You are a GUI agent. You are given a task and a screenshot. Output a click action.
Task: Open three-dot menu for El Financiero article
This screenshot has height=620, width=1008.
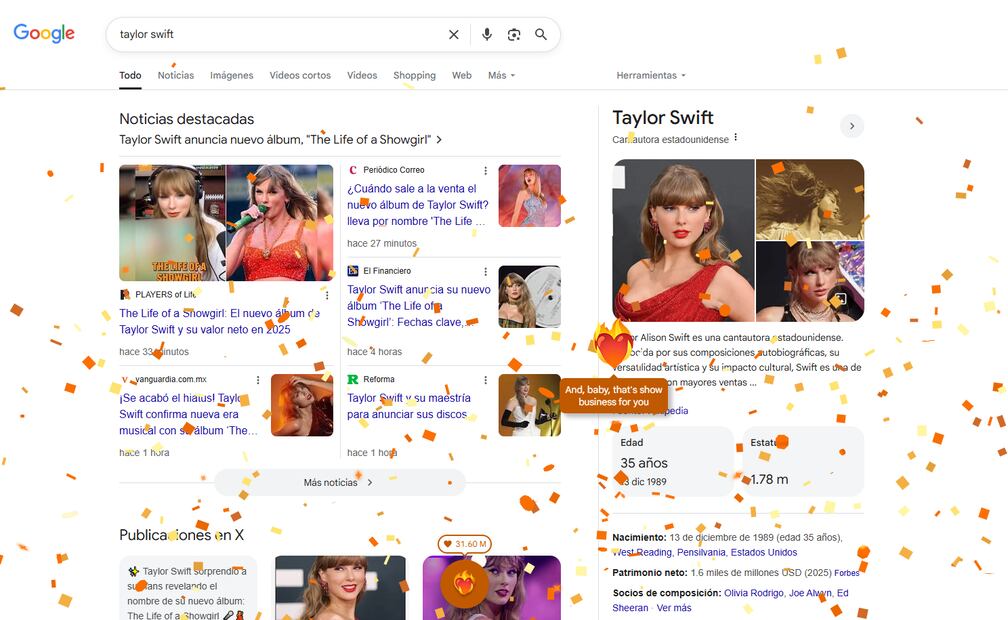click(486, 271)
